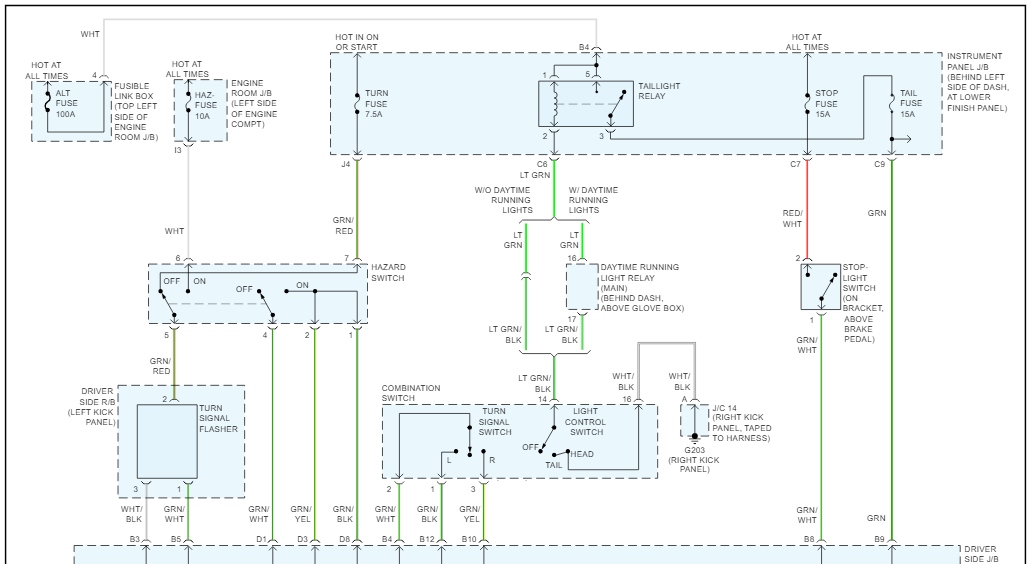The height and width of the screenshot is (564, 1030).
Task: Select the TAIL fuse 15A symbol
Action: 892,103
